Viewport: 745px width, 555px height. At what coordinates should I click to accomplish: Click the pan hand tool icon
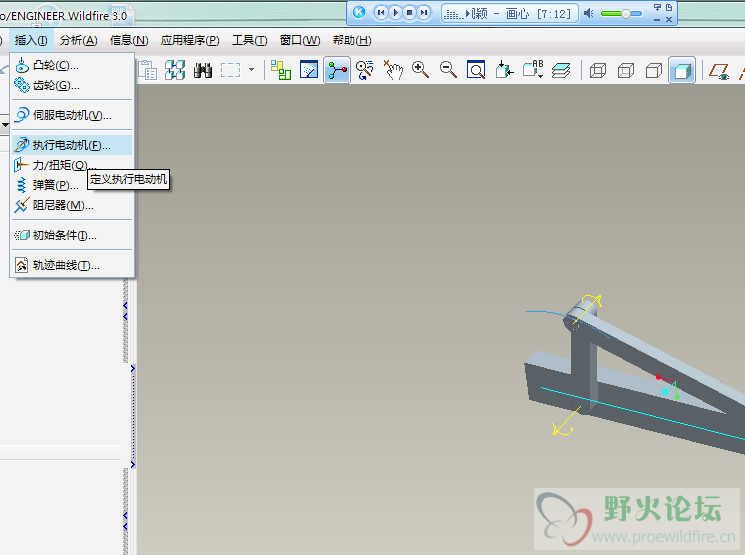pyautogui.click(x=393, y=70)
